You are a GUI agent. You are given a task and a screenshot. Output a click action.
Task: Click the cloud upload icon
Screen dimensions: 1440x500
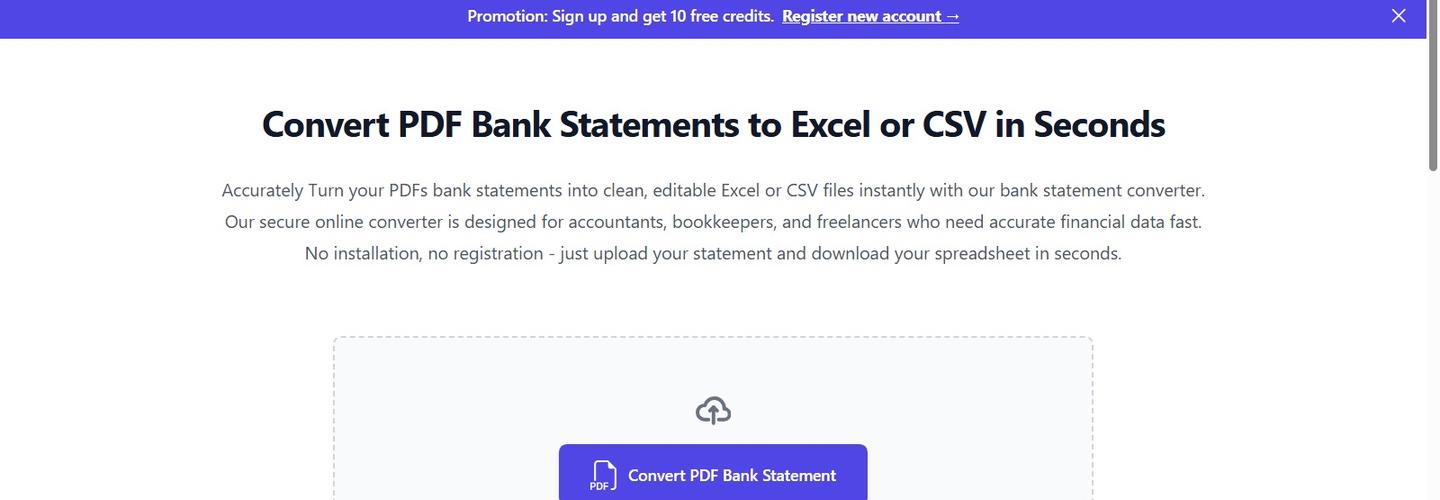713,410
